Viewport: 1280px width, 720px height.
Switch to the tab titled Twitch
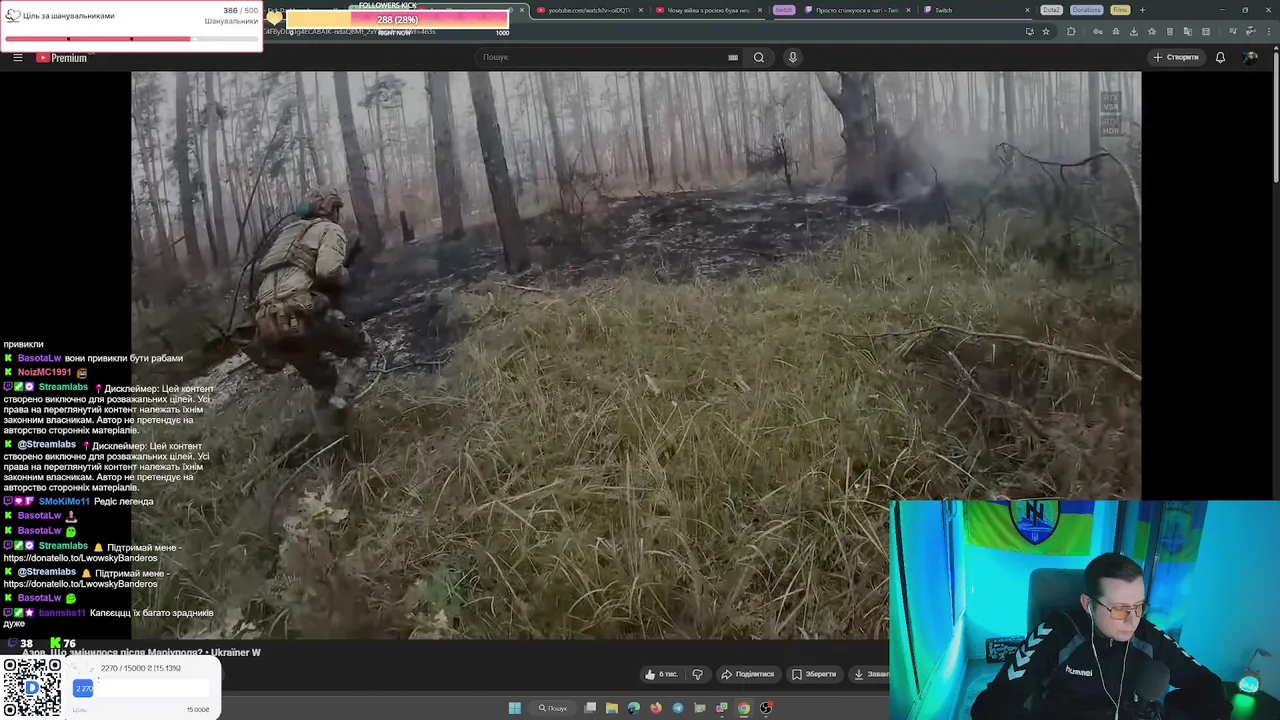point(976,10)
